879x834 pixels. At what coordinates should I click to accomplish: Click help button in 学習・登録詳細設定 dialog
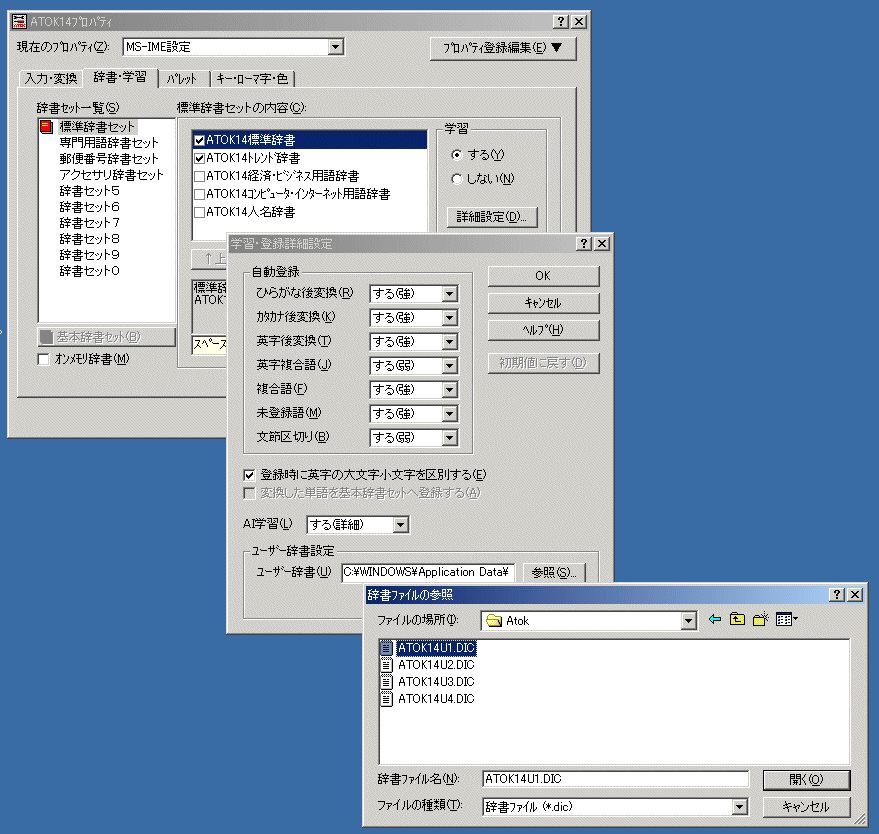pyautogui.click(x=584, y=243)
